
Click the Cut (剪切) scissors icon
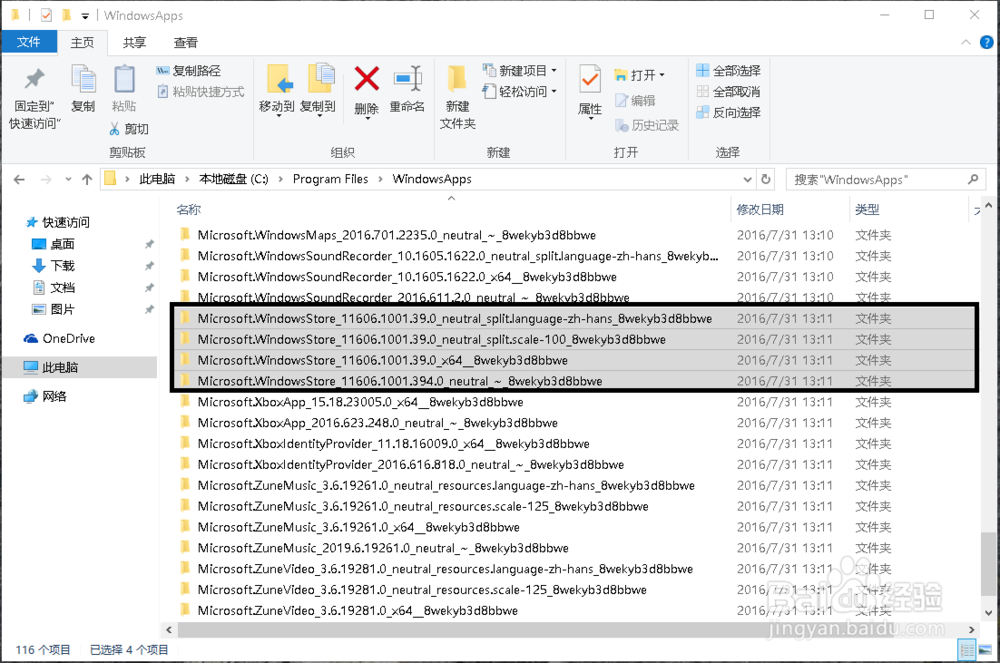point(115,129)
